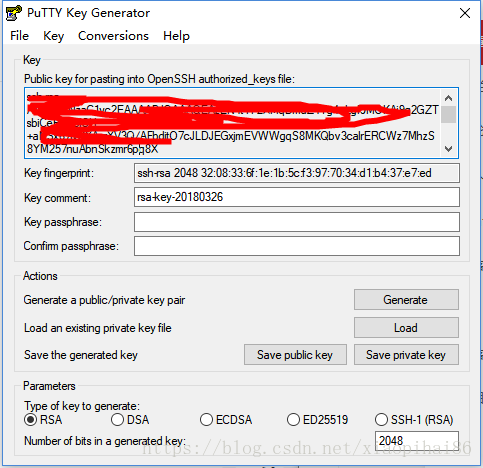Image resolution: width=483 pixels, height=468 pixels.
Task: Click Save private key button
Action: point(406,355)
